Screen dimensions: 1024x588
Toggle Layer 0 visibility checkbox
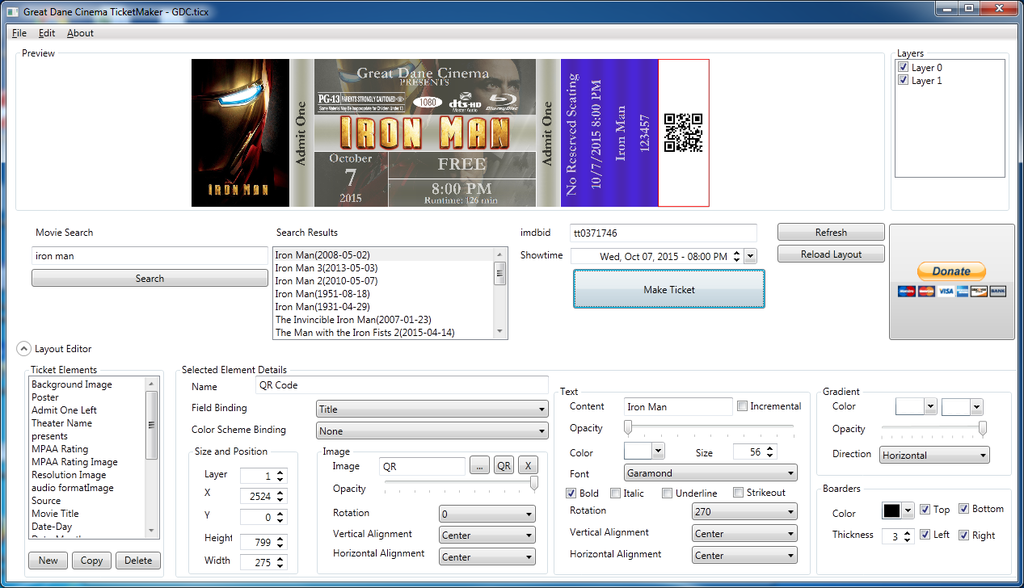click(903, 67)
